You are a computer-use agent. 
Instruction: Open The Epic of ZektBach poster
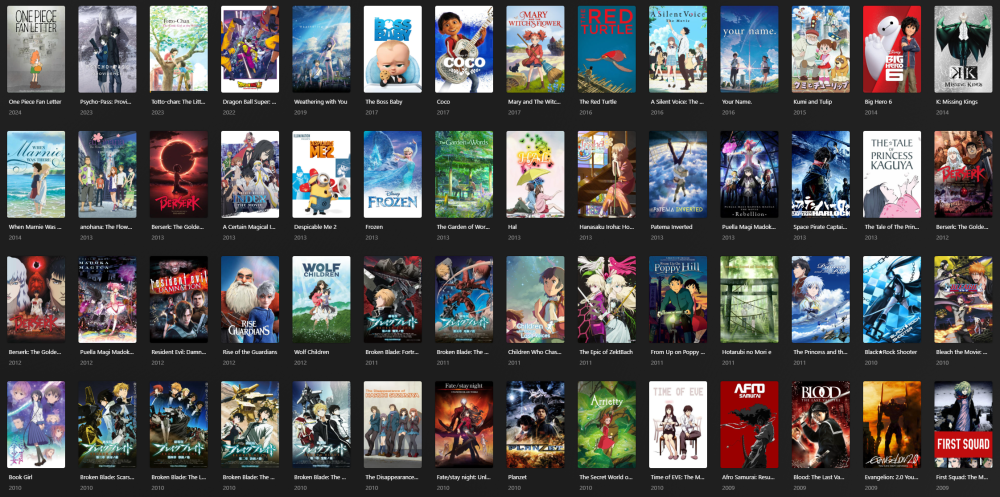tap(607, 299)
